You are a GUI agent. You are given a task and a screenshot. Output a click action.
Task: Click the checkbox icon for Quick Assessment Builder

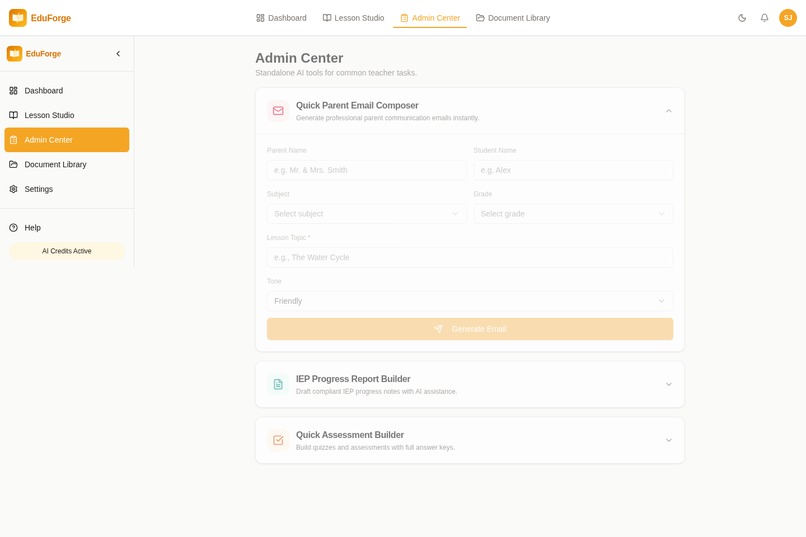coord(278,440)
